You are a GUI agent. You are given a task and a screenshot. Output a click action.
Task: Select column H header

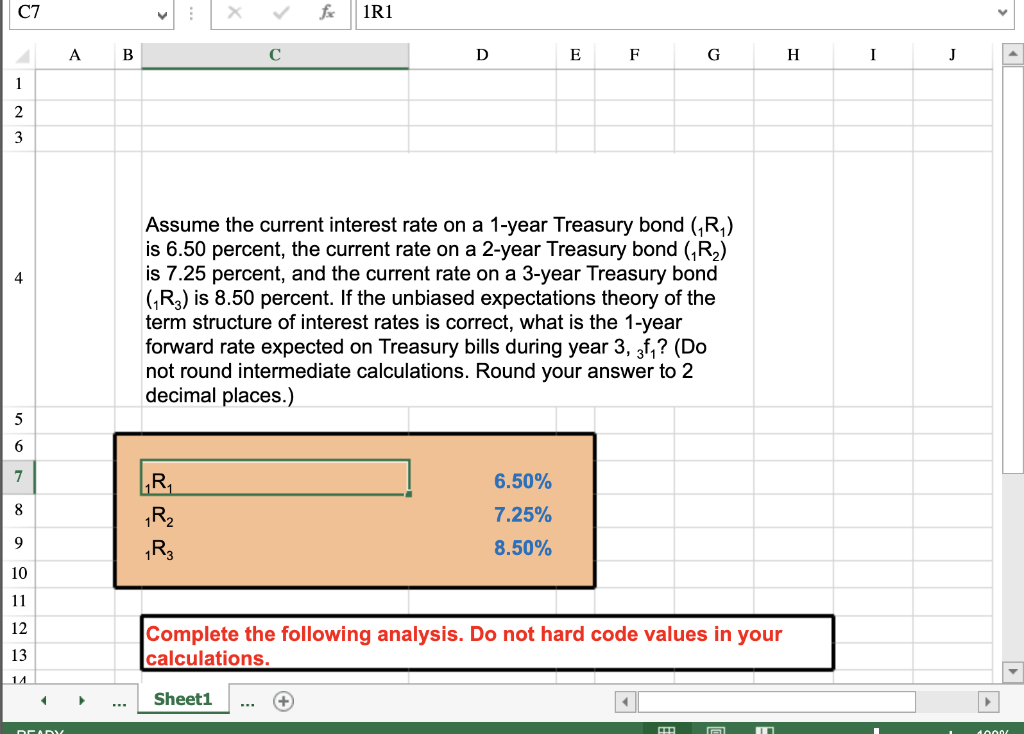(793, 56)
